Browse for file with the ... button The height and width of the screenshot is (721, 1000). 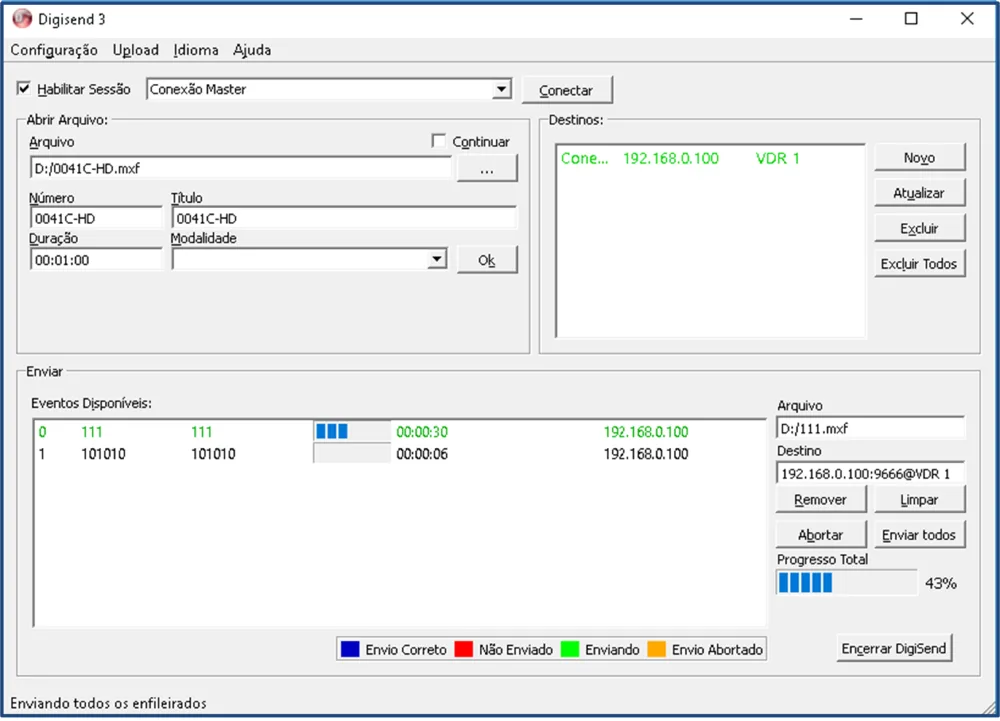pyautogui.click(x=487, y=169)
